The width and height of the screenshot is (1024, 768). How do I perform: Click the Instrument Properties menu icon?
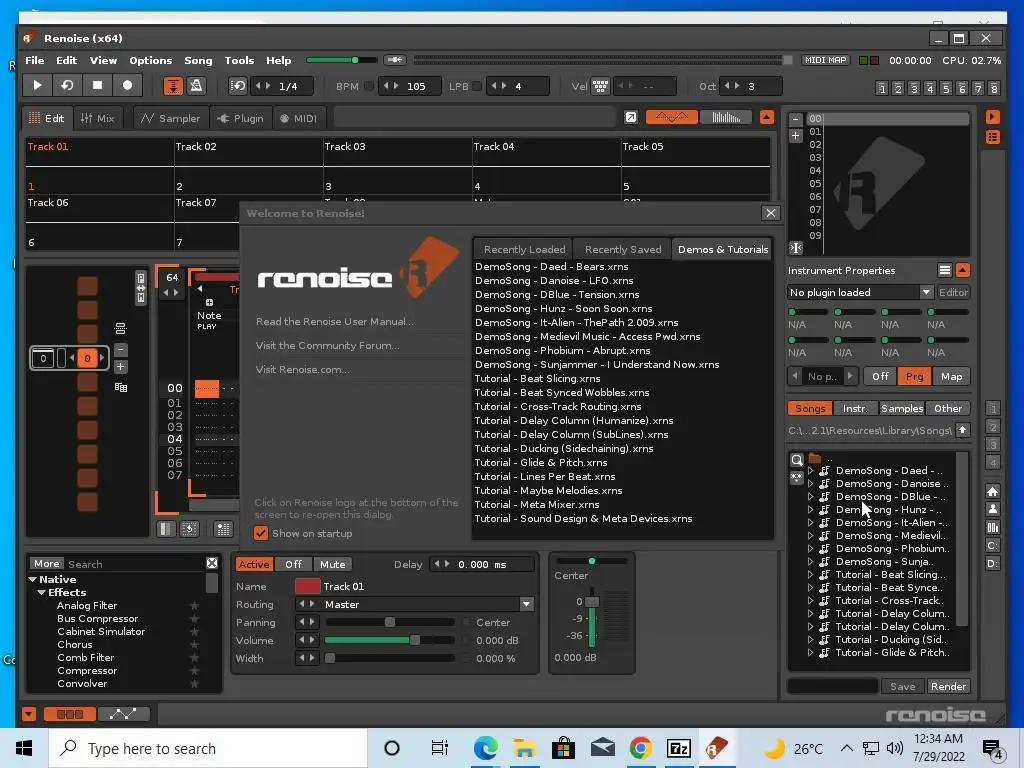(x=944, y=270)
